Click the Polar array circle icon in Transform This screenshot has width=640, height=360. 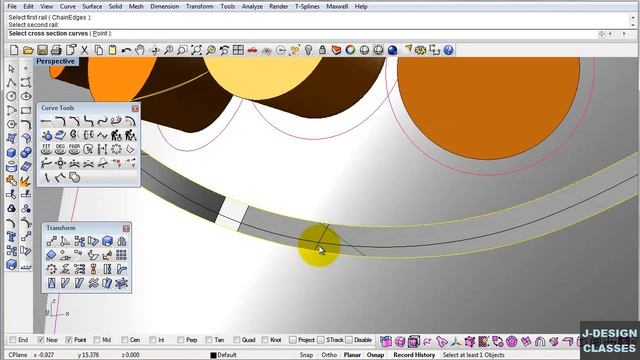point(51,269)
